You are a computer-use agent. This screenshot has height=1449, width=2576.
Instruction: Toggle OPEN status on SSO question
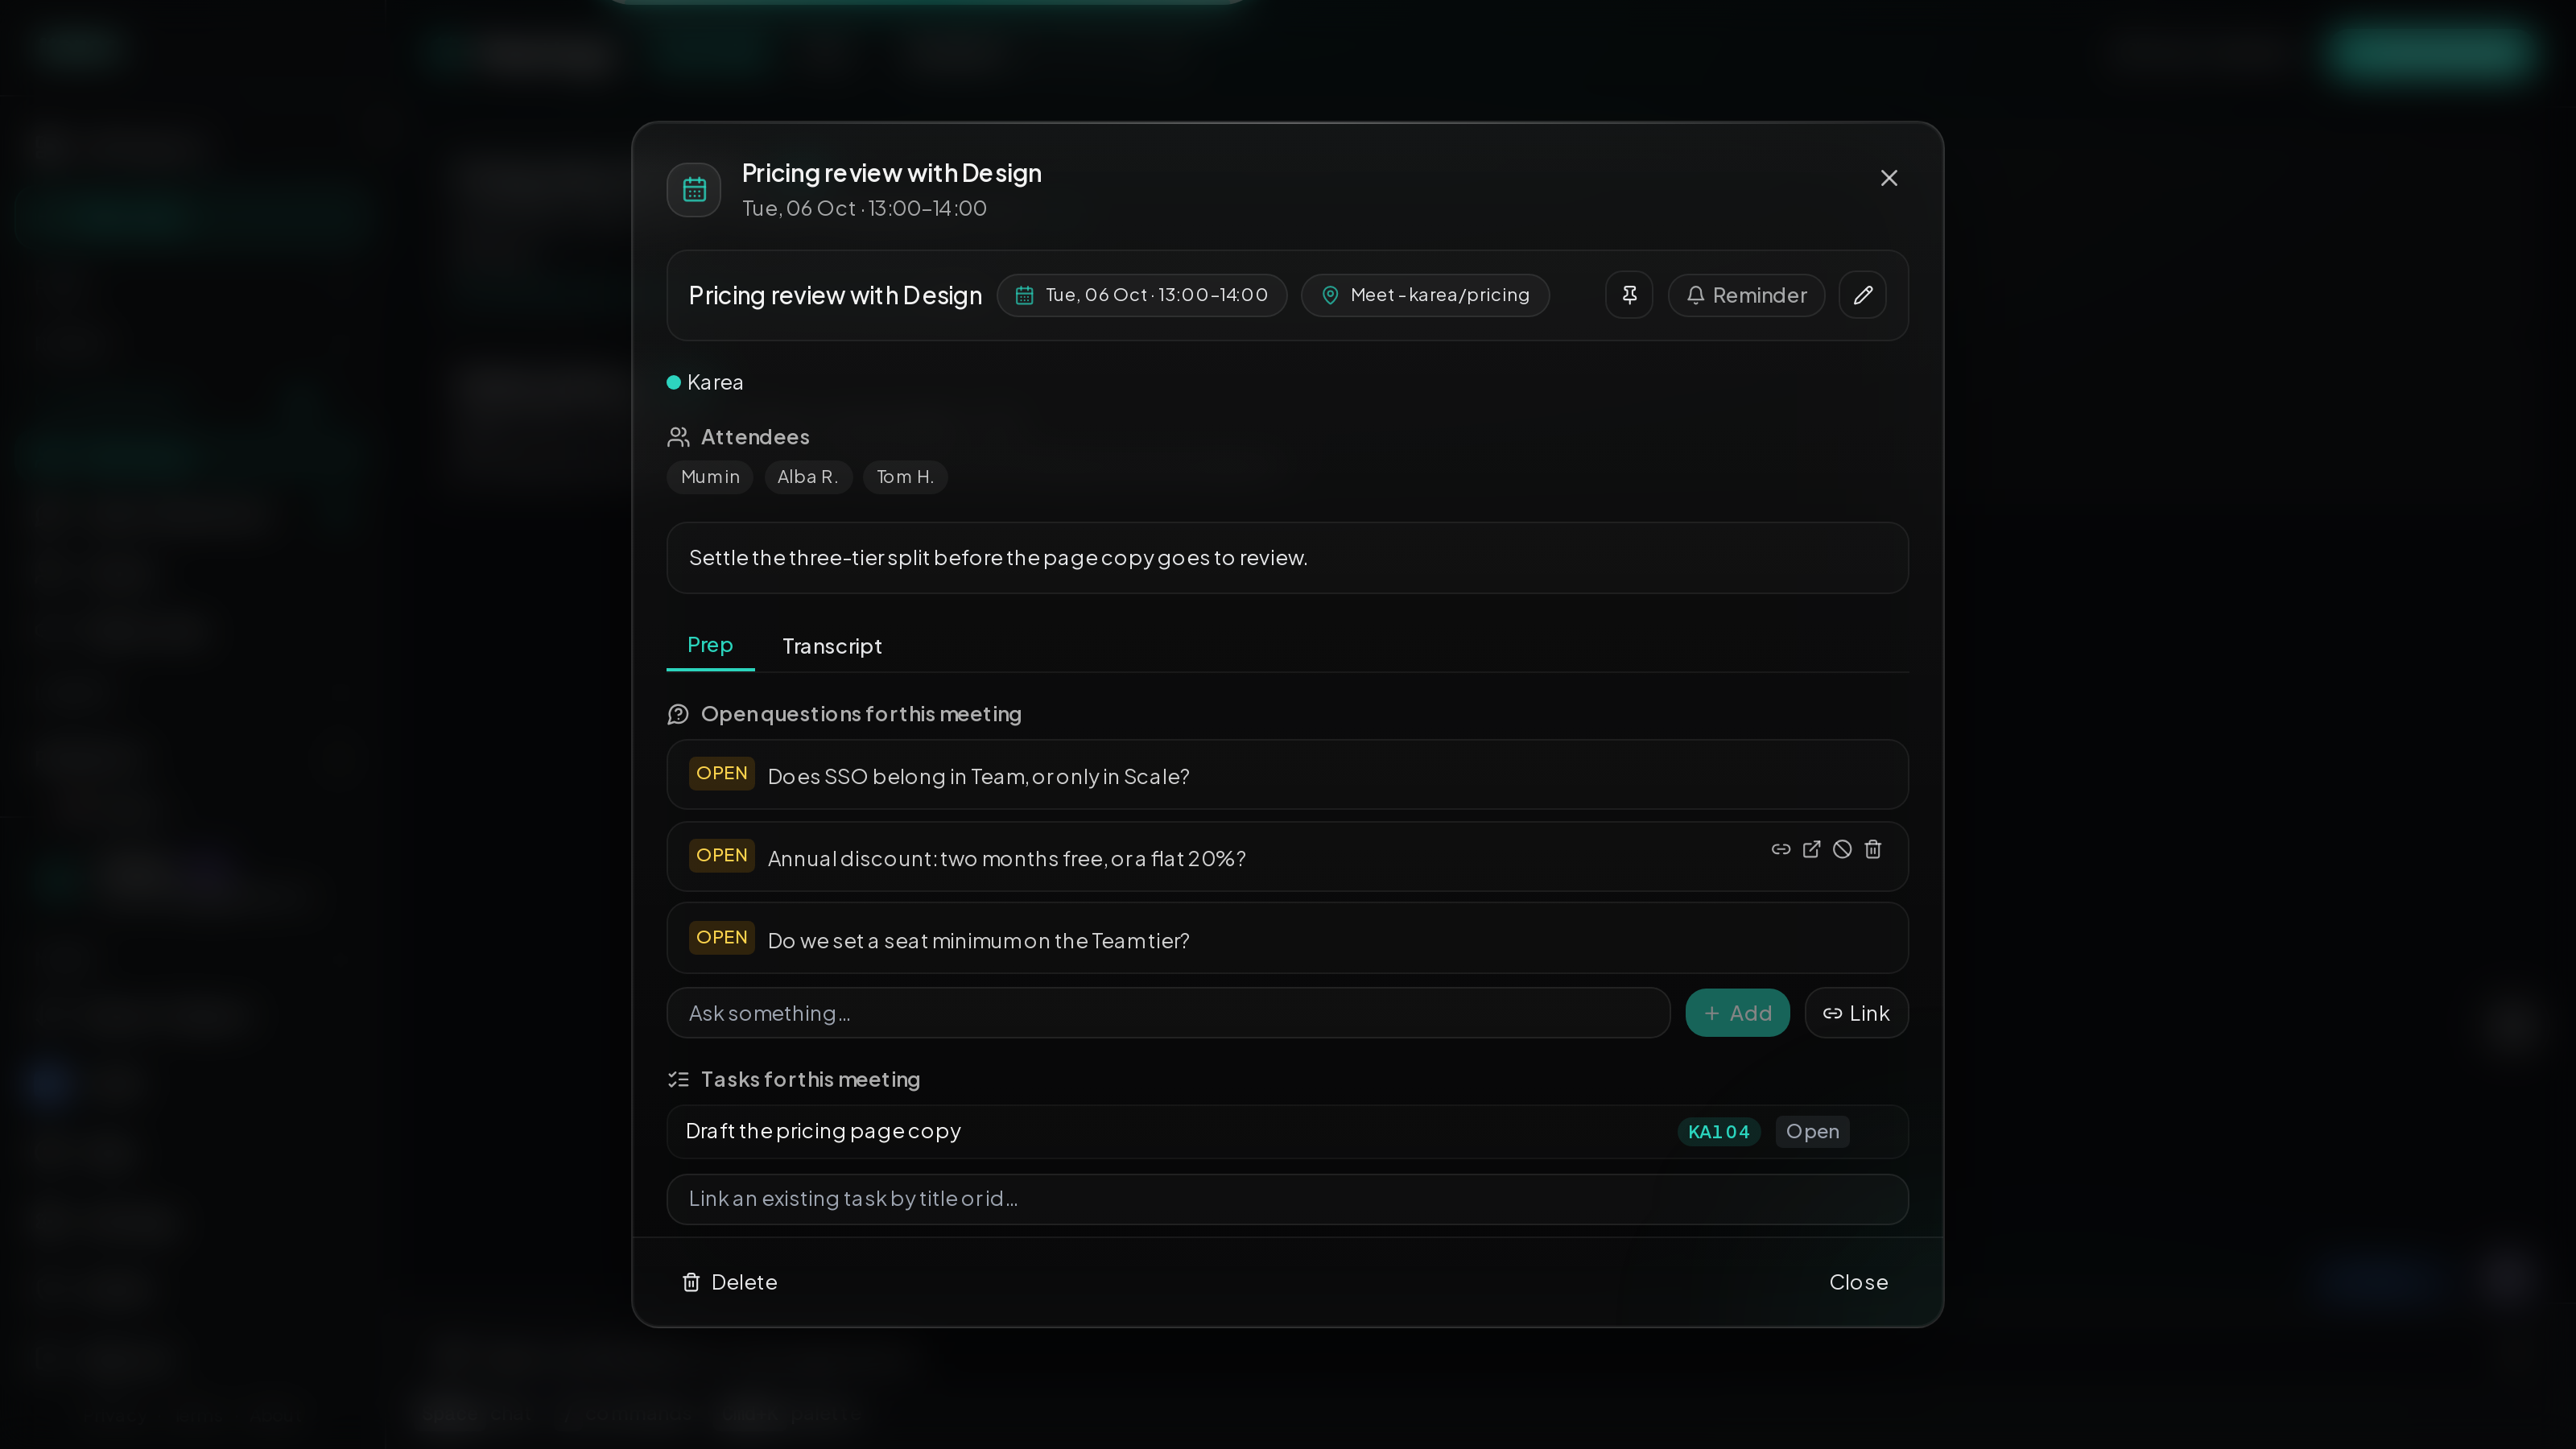[x=721, y=774]
